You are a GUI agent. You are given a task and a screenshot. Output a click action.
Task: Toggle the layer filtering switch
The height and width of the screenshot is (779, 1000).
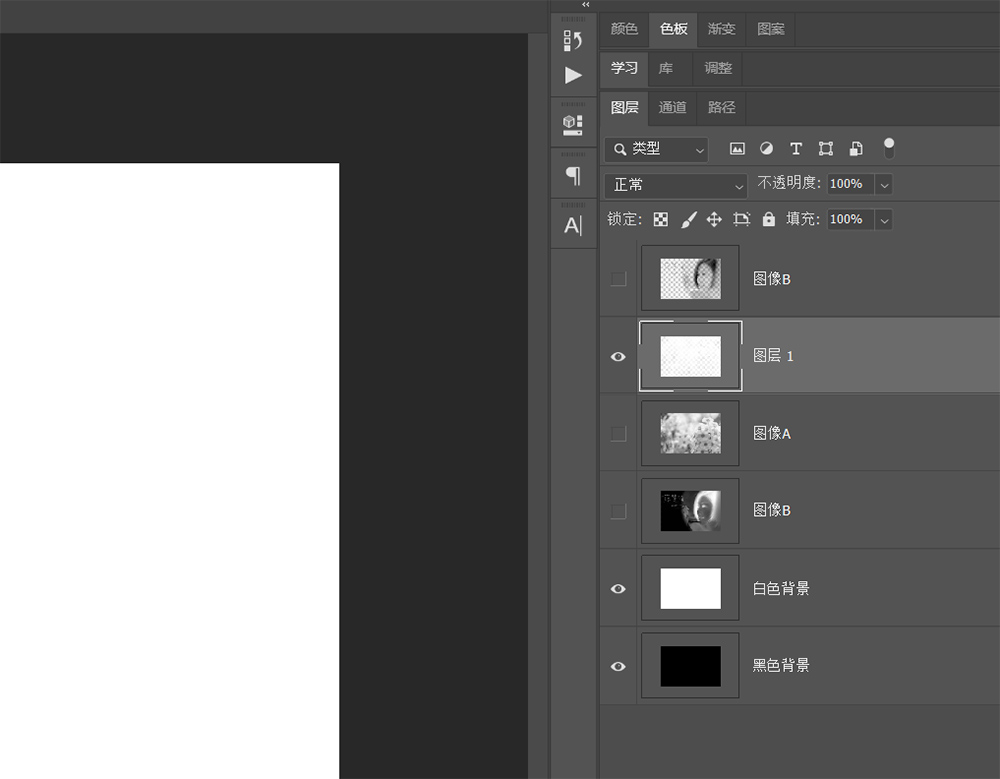888,149
